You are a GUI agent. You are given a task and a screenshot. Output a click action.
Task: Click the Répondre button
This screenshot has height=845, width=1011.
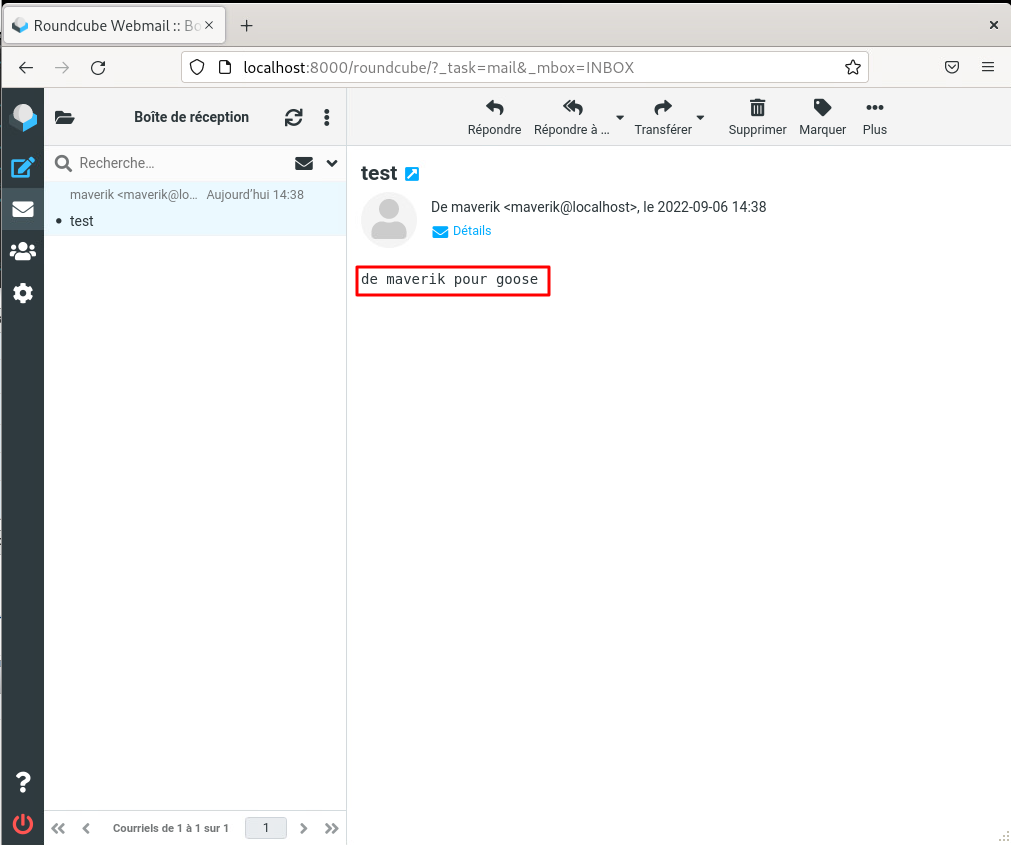pyautogui.click(x=494, y=116)
